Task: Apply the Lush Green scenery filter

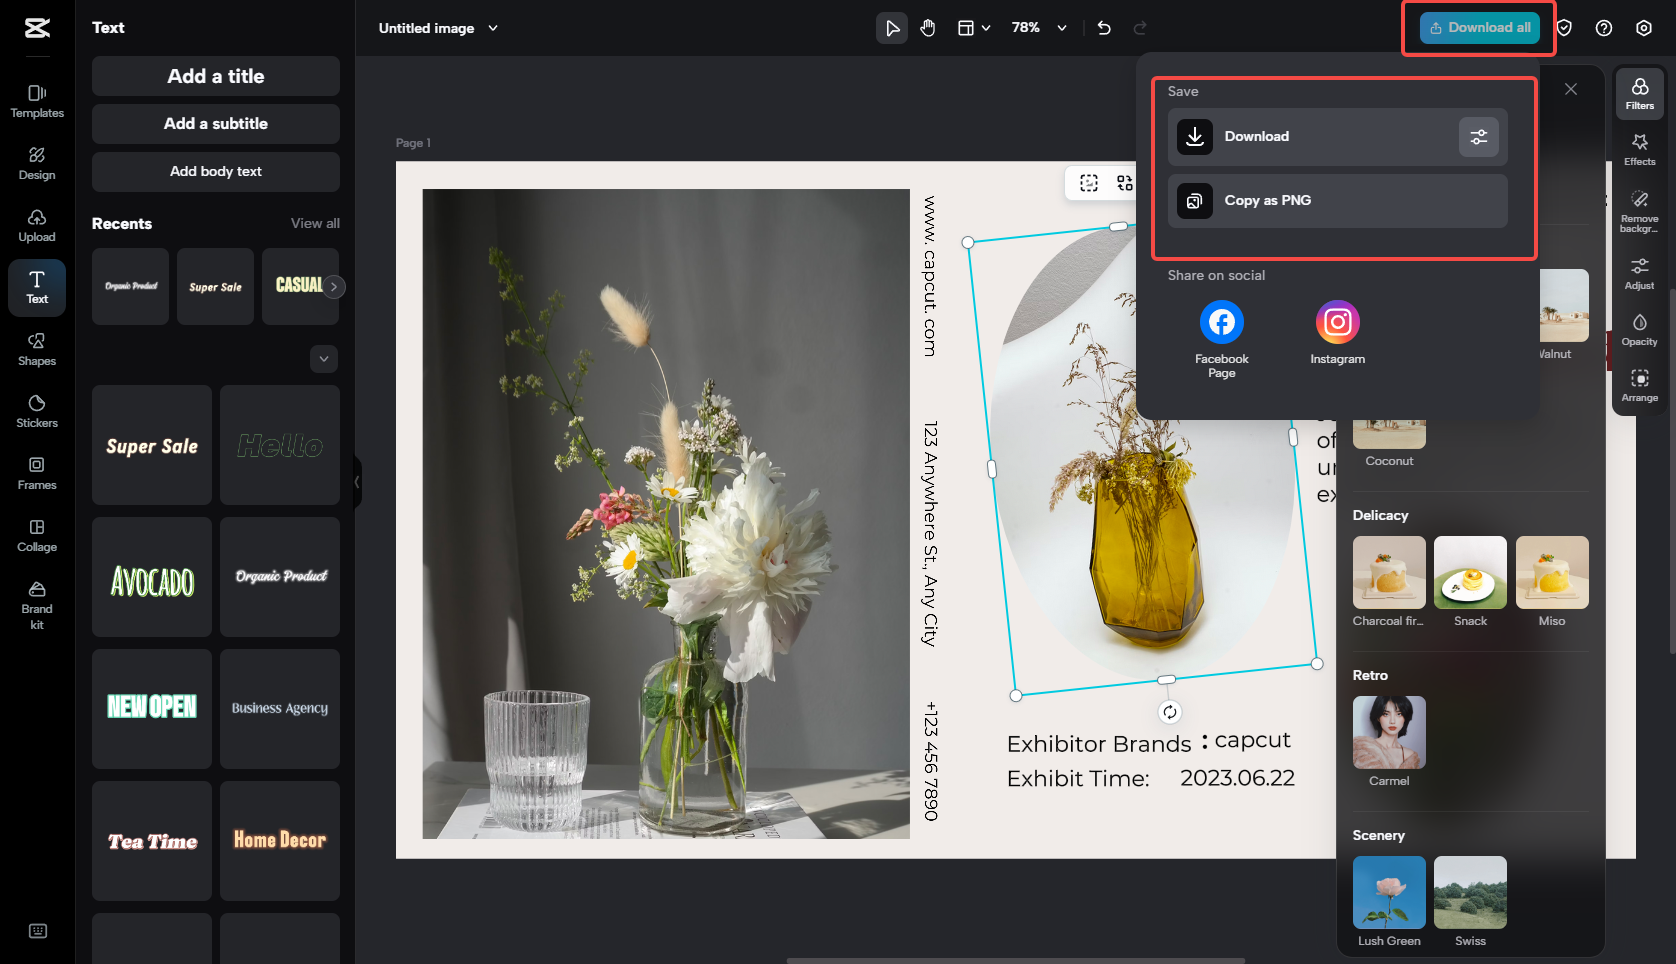Action: 1389,893
